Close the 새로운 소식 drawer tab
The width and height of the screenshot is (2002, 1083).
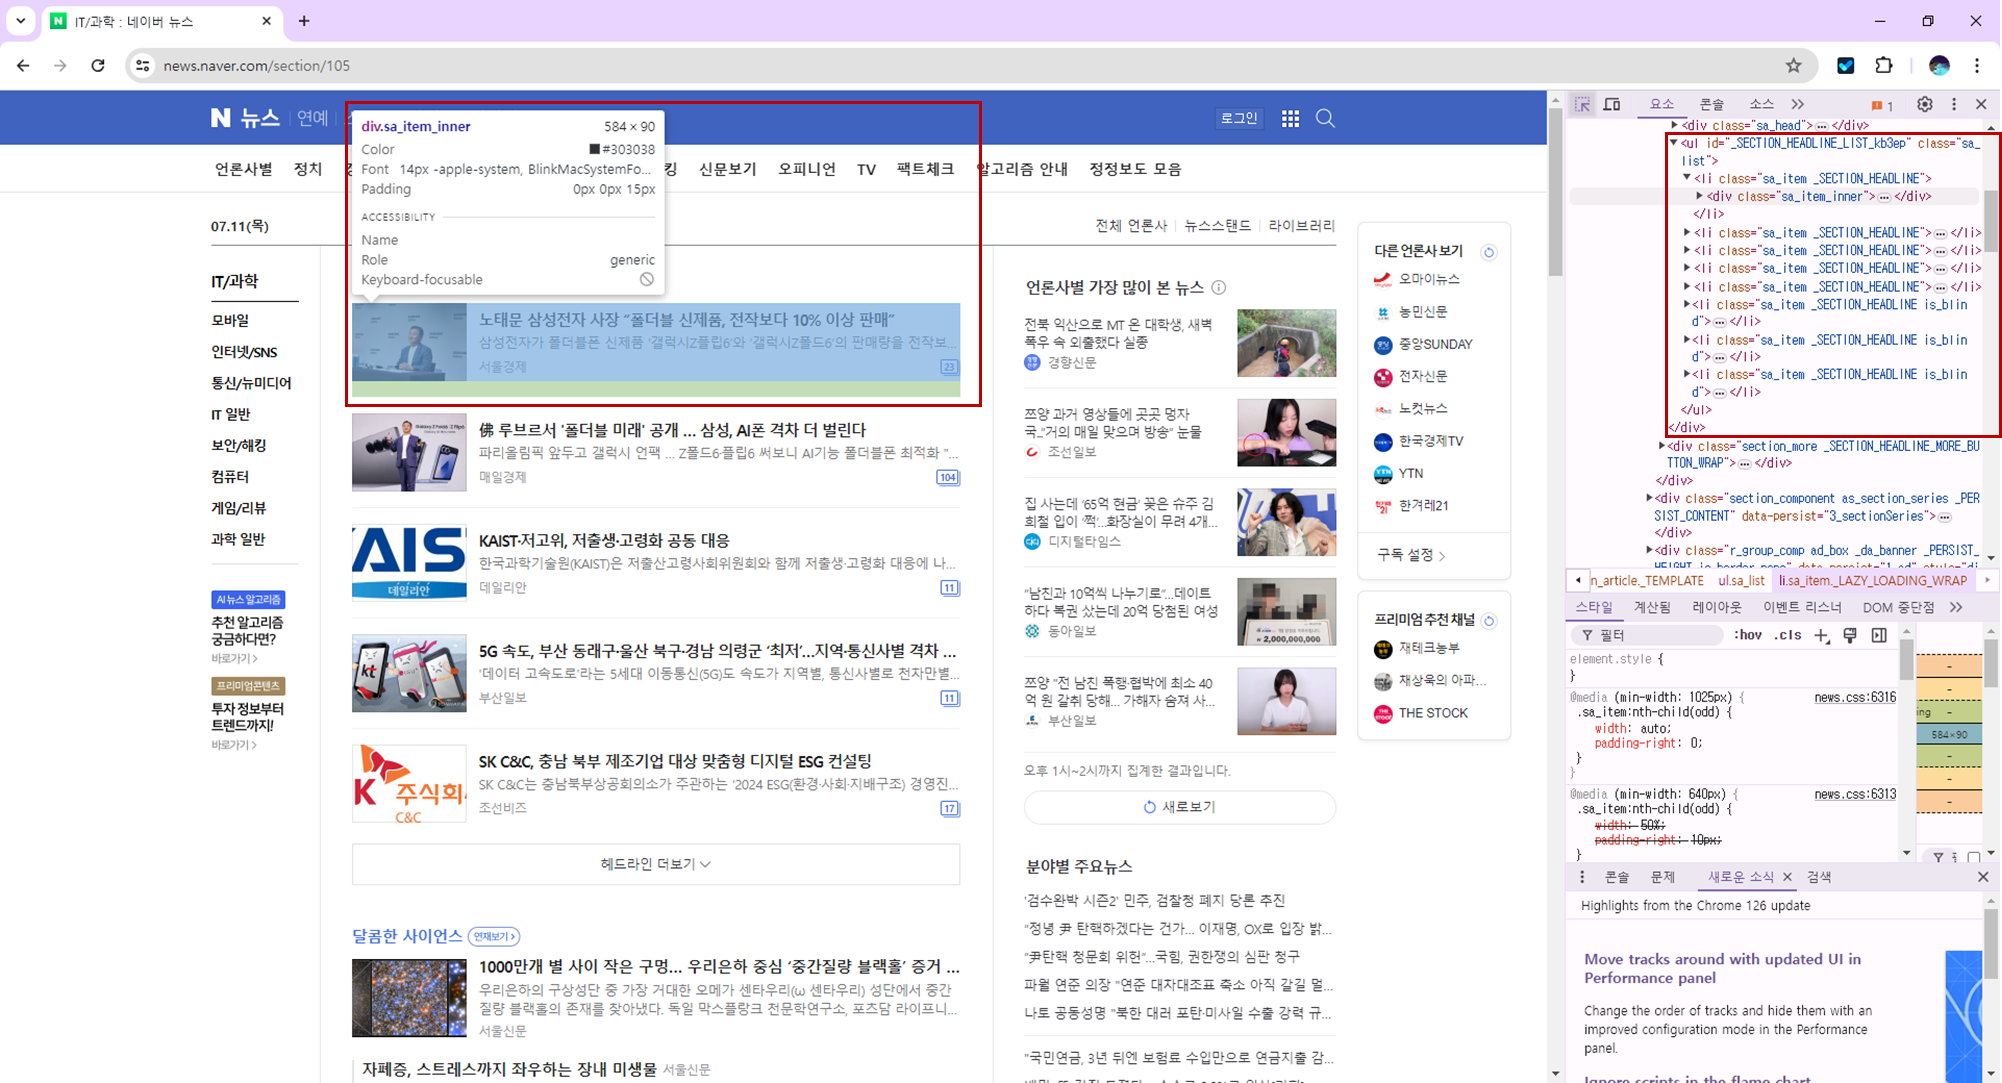[1787, 877]
